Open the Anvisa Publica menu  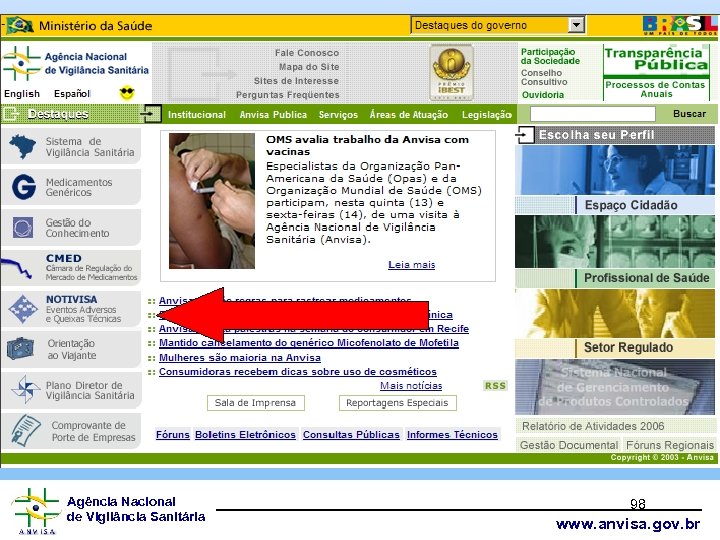pos(273,115)
